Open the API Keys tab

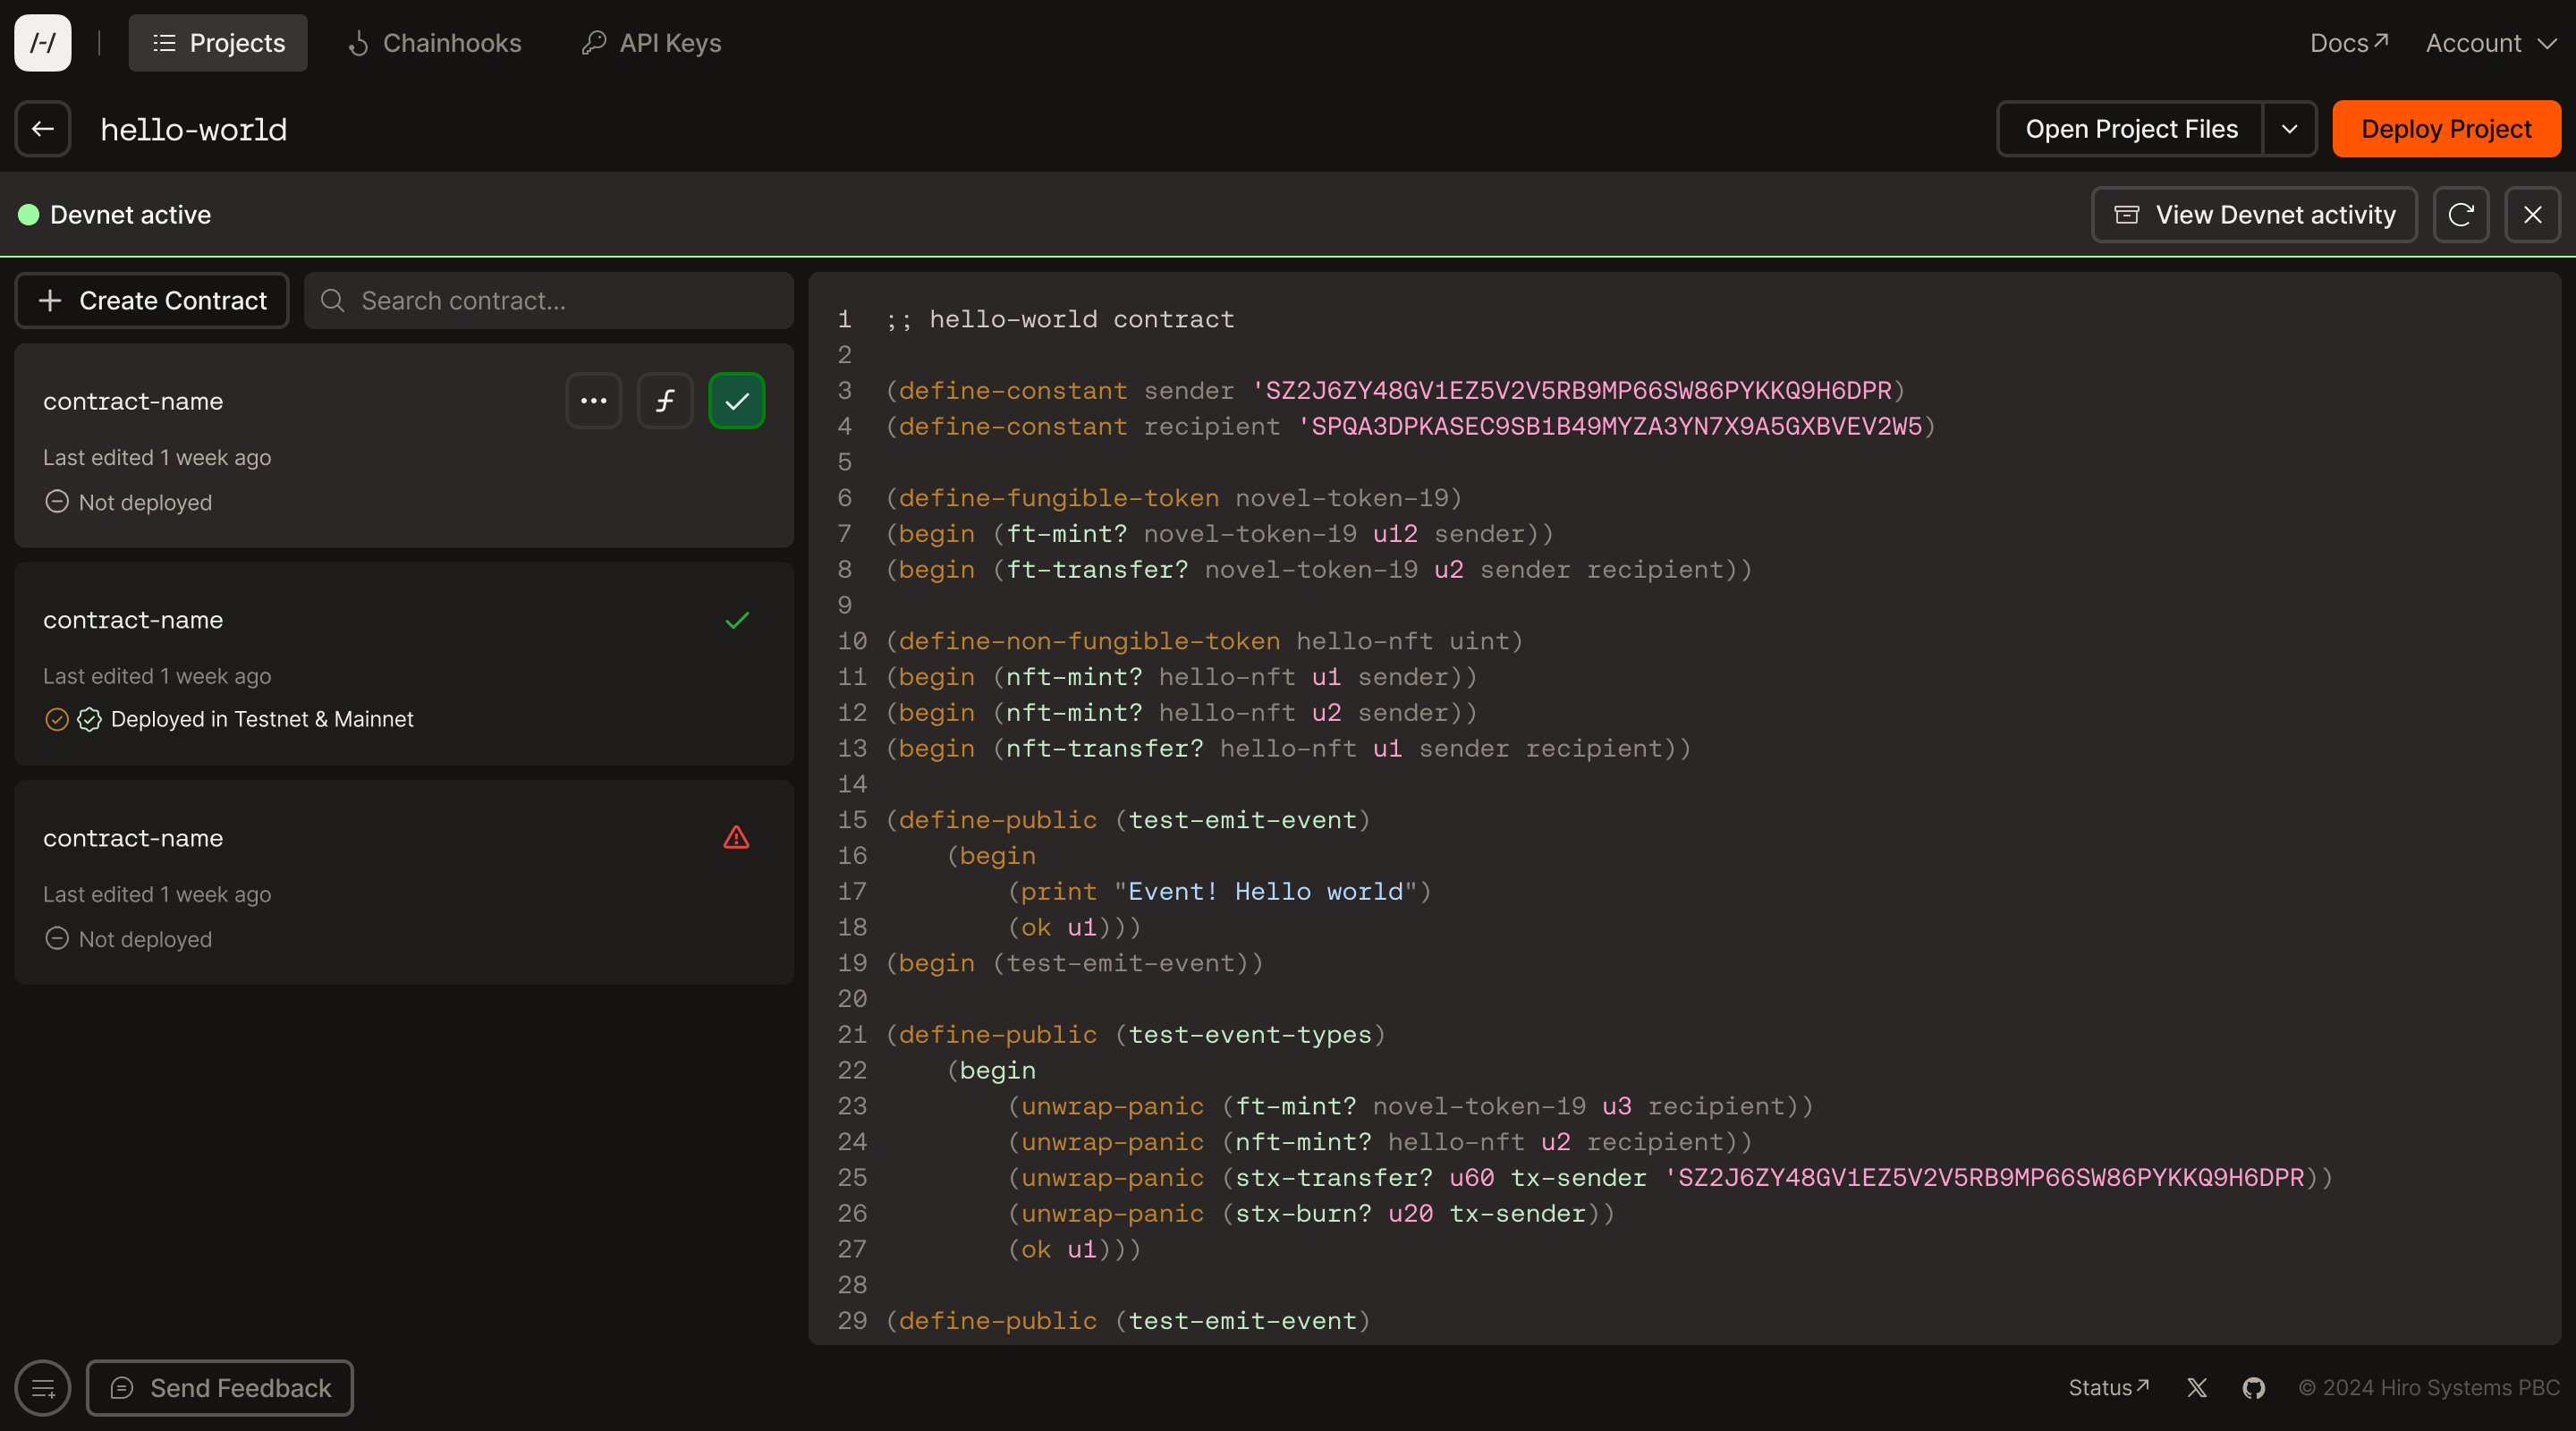tap(651, 43)
